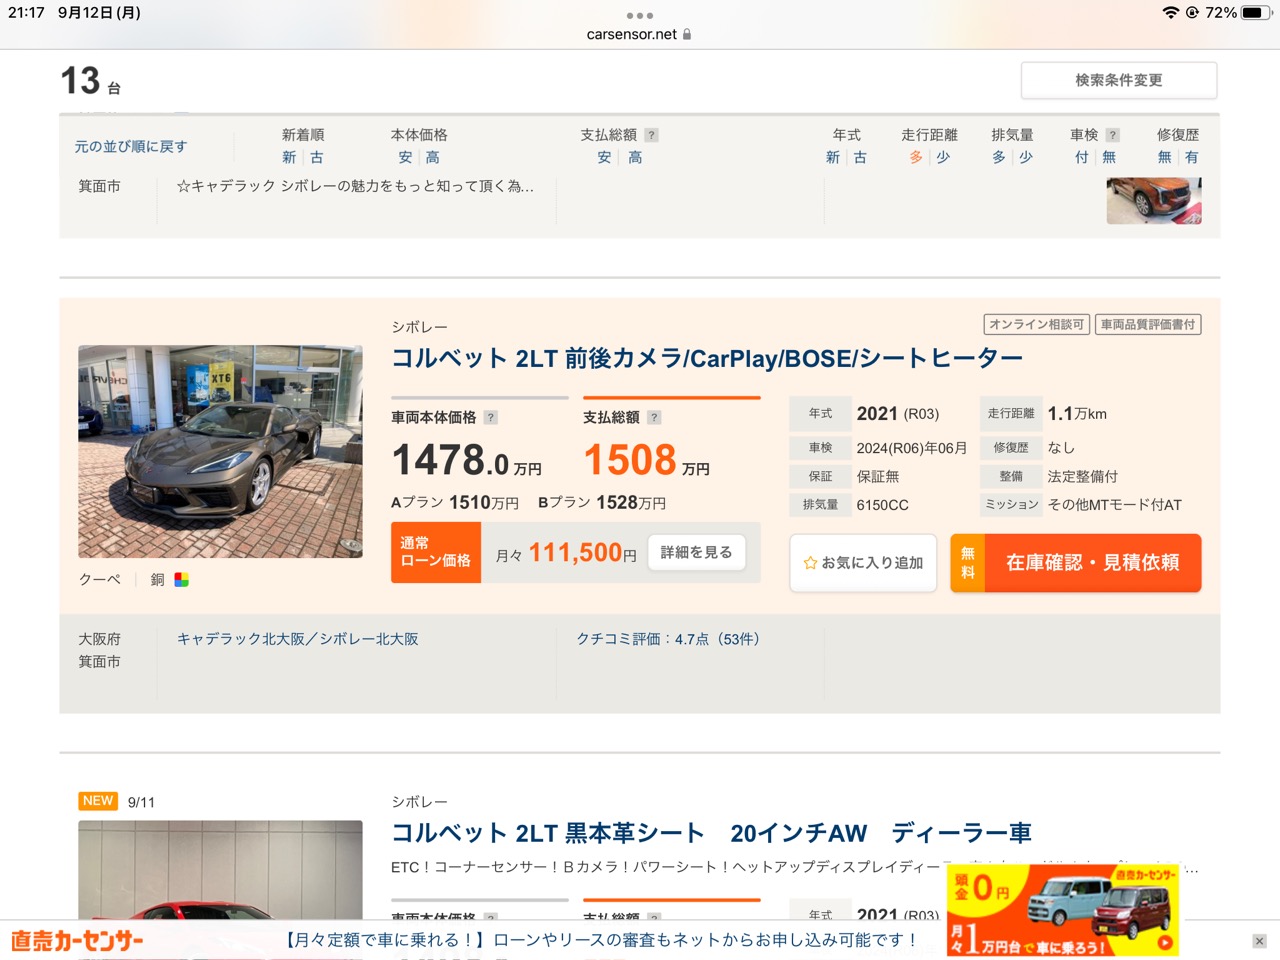Sort 排気量 by 少
Image resolution: width=1280 pixels, height=960 pixels.
[x=1026, y=157]
